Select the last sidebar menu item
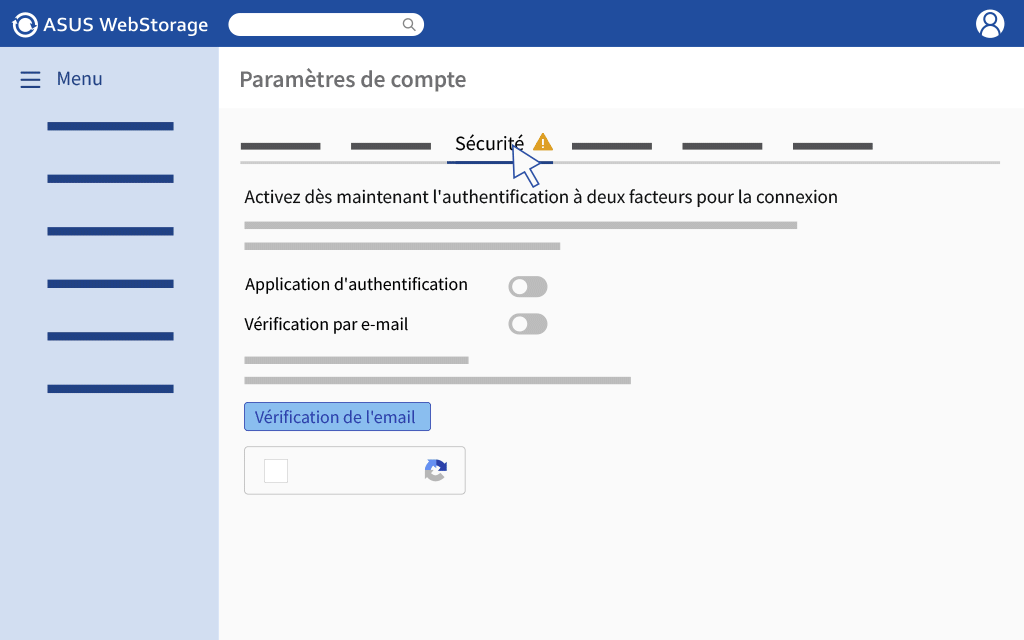Screen dimensions: 1024x640 110,389
